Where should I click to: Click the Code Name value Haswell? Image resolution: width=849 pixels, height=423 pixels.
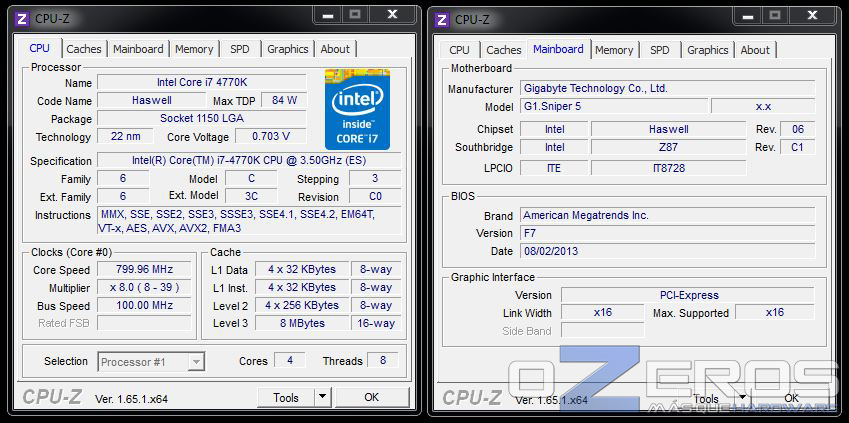click(152, 100)
